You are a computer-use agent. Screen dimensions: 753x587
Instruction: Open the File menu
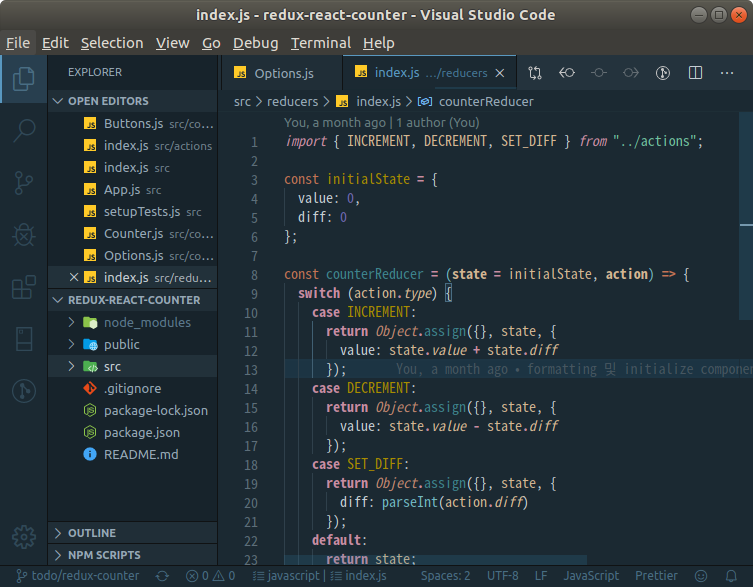18,43
